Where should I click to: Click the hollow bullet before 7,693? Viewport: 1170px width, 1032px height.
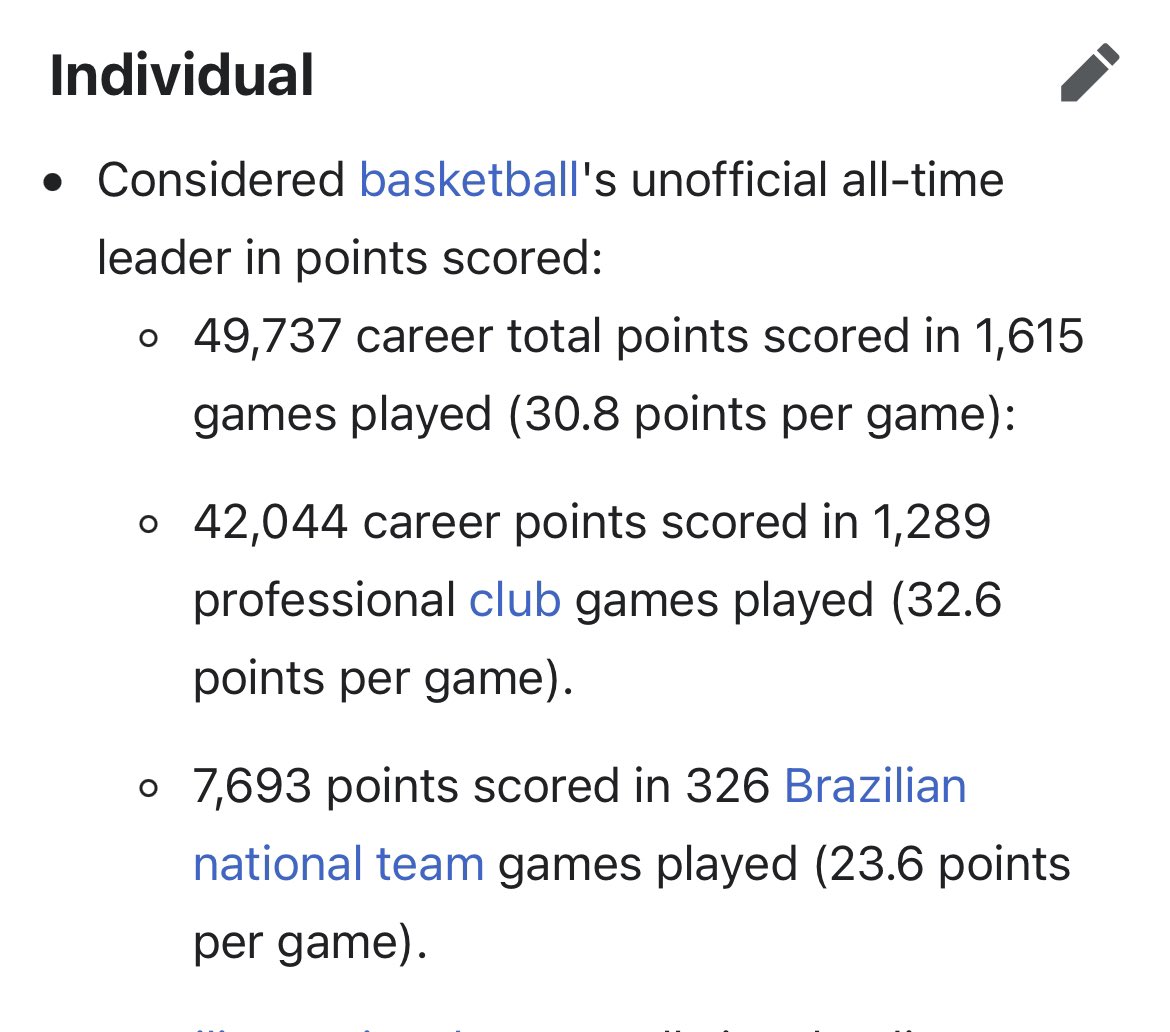(148, 788)
